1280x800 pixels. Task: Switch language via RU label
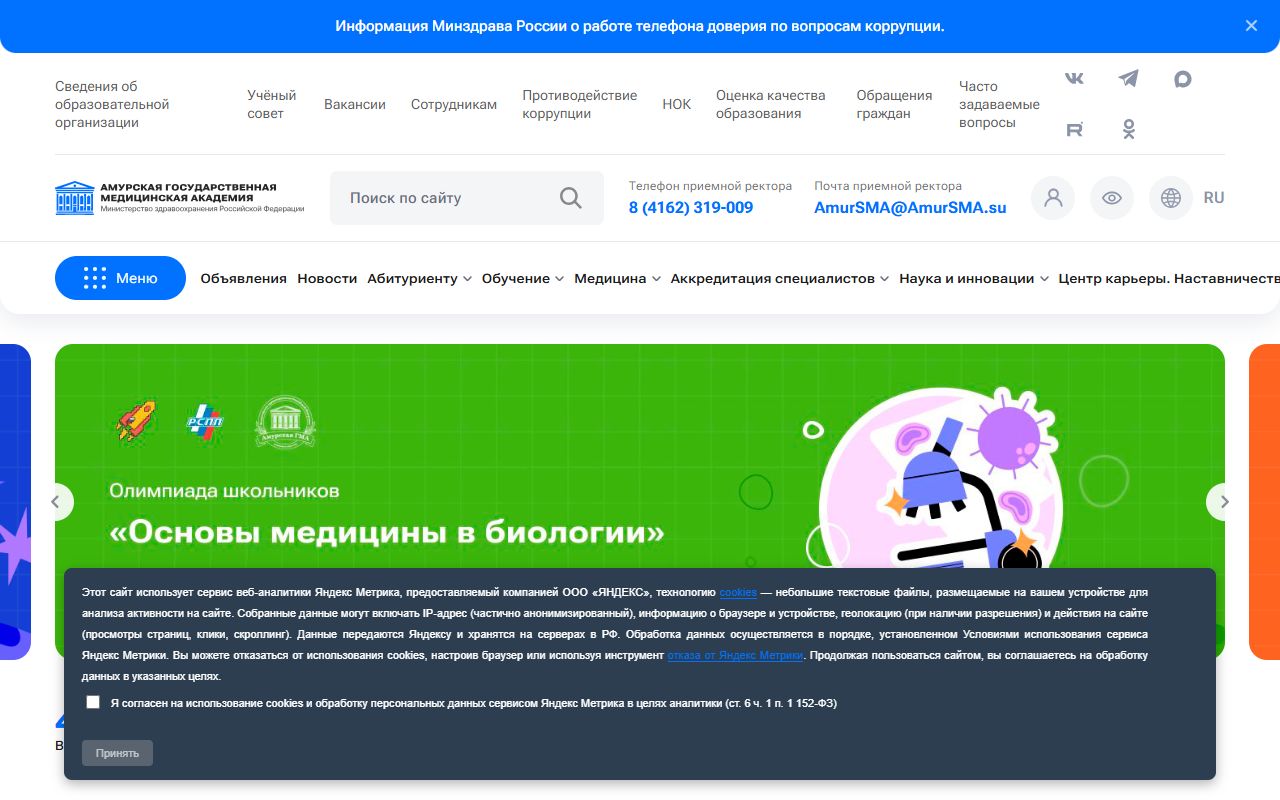click(x=1214, y=198)
